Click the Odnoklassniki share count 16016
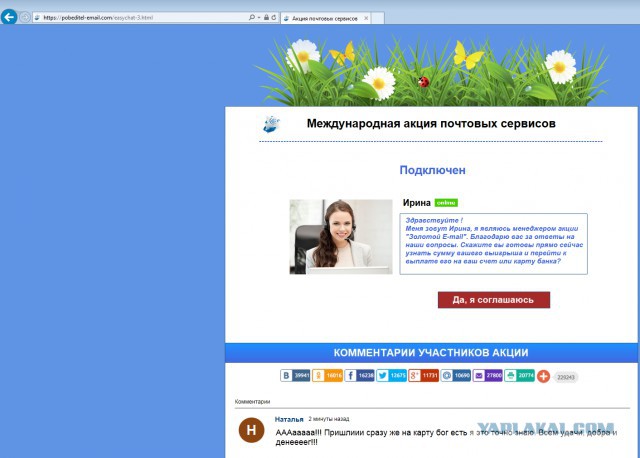 click(334, 376)
